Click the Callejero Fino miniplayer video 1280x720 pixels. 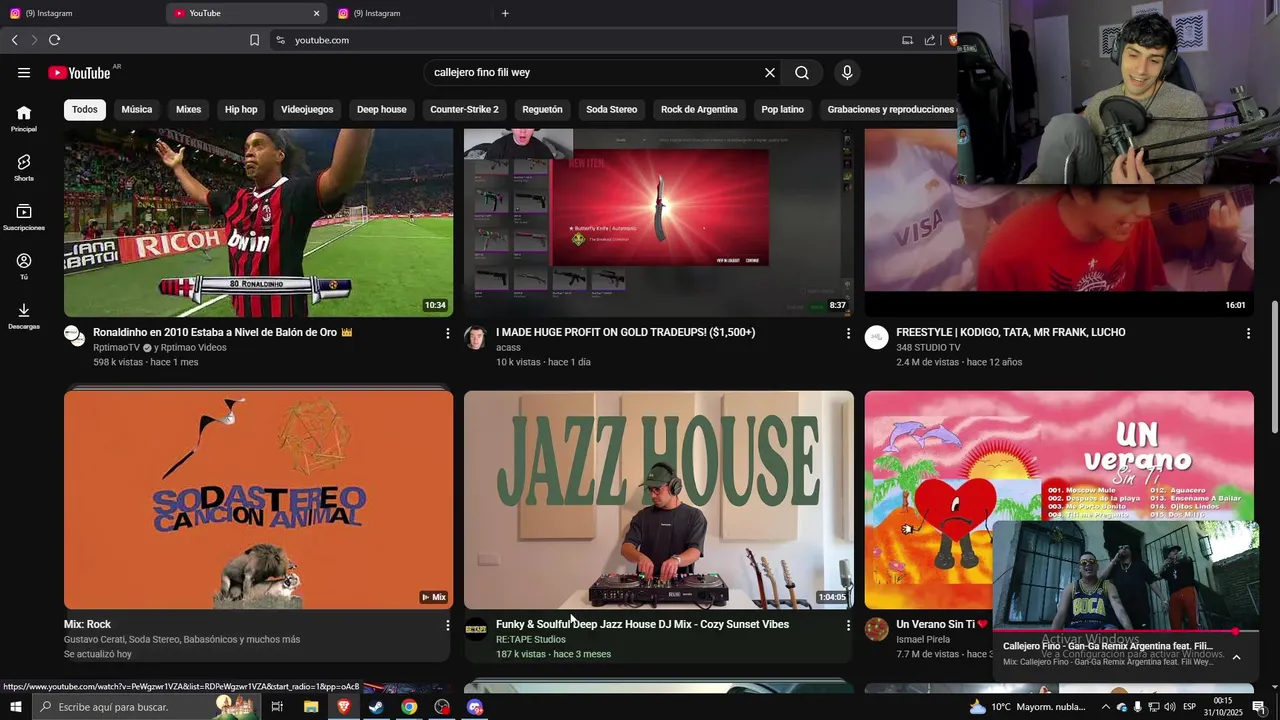click(1126, 575)
